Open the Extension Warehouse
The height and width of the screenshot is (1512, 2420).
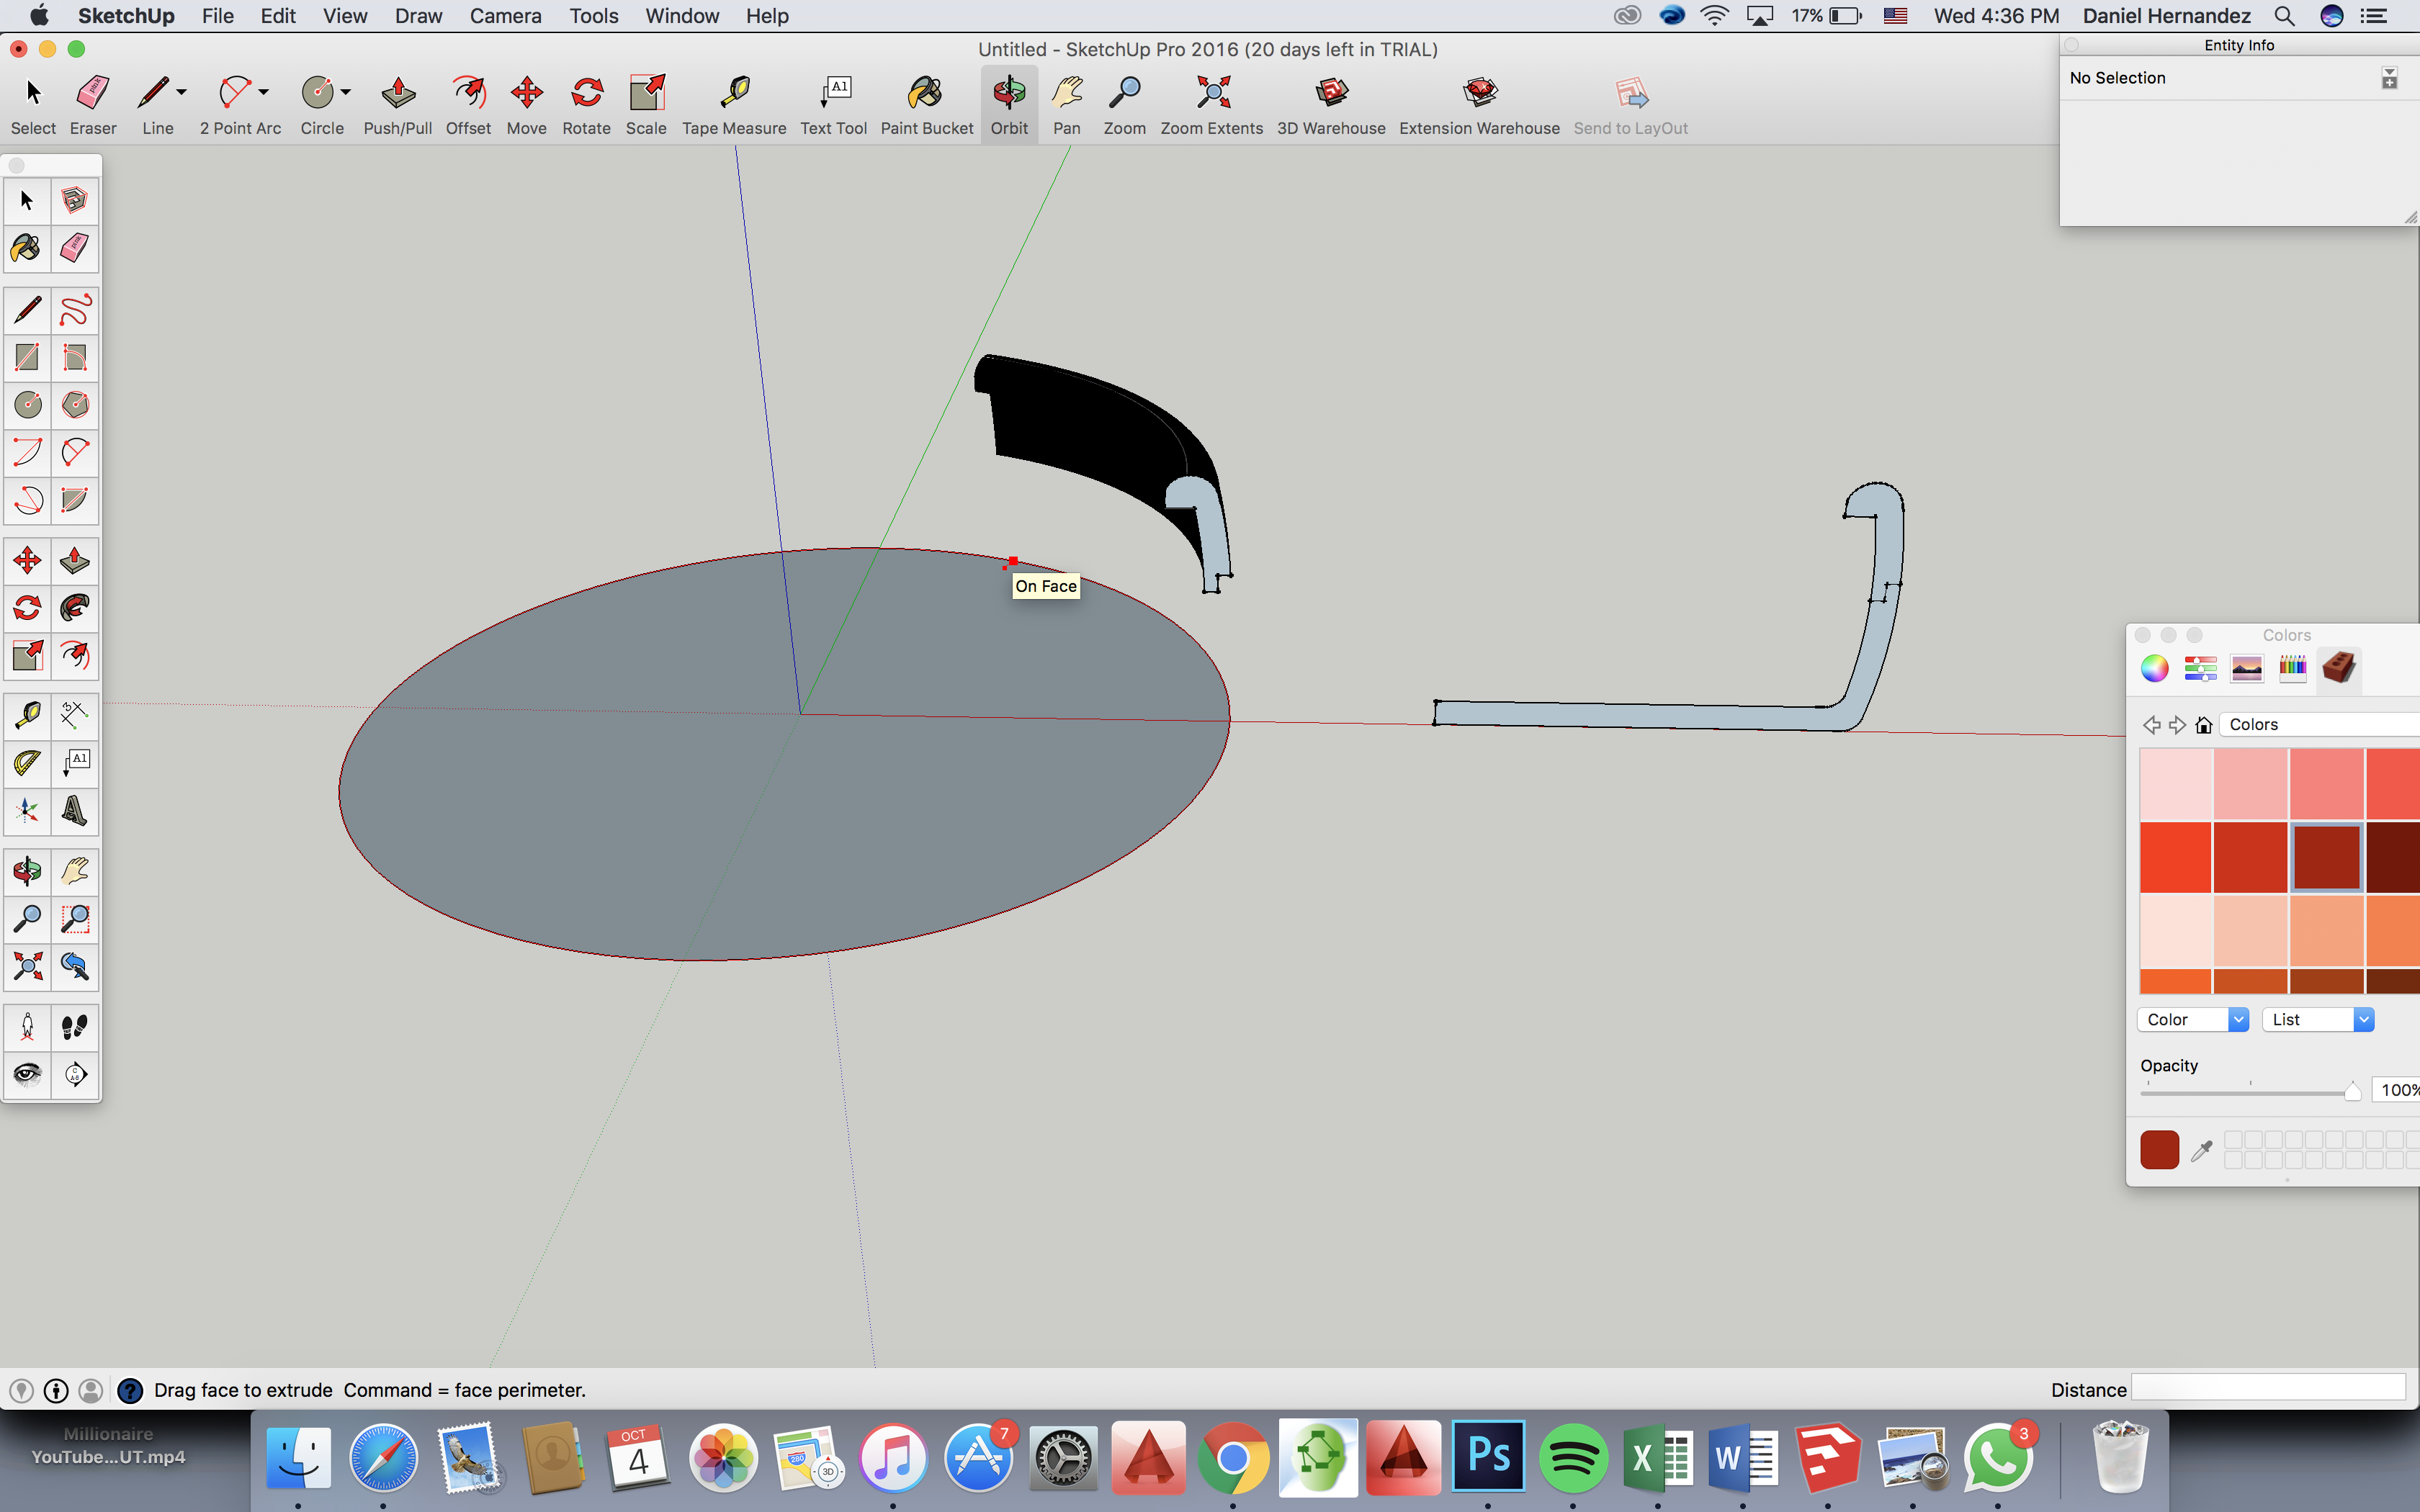[1479, 105]
